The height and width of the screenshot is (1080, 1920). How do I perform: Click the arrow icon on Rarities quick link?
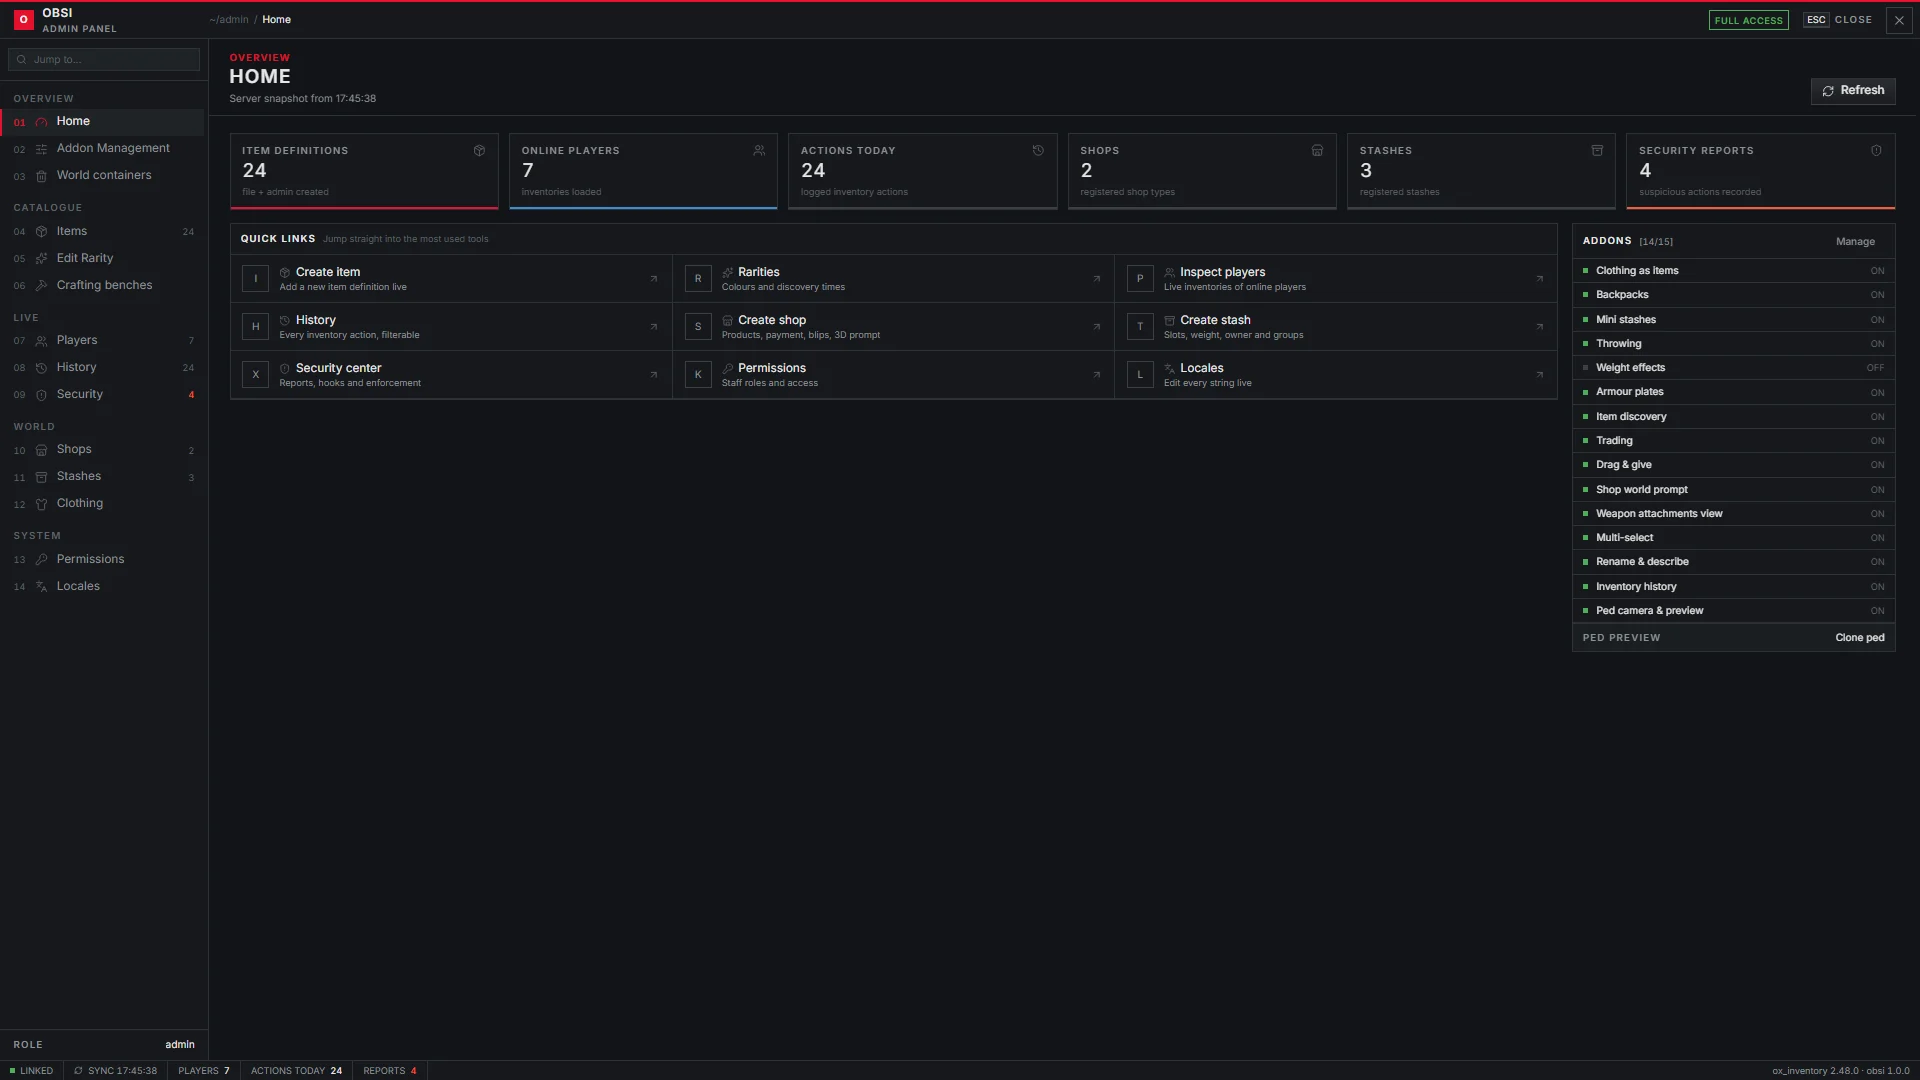pos(1097,279)
